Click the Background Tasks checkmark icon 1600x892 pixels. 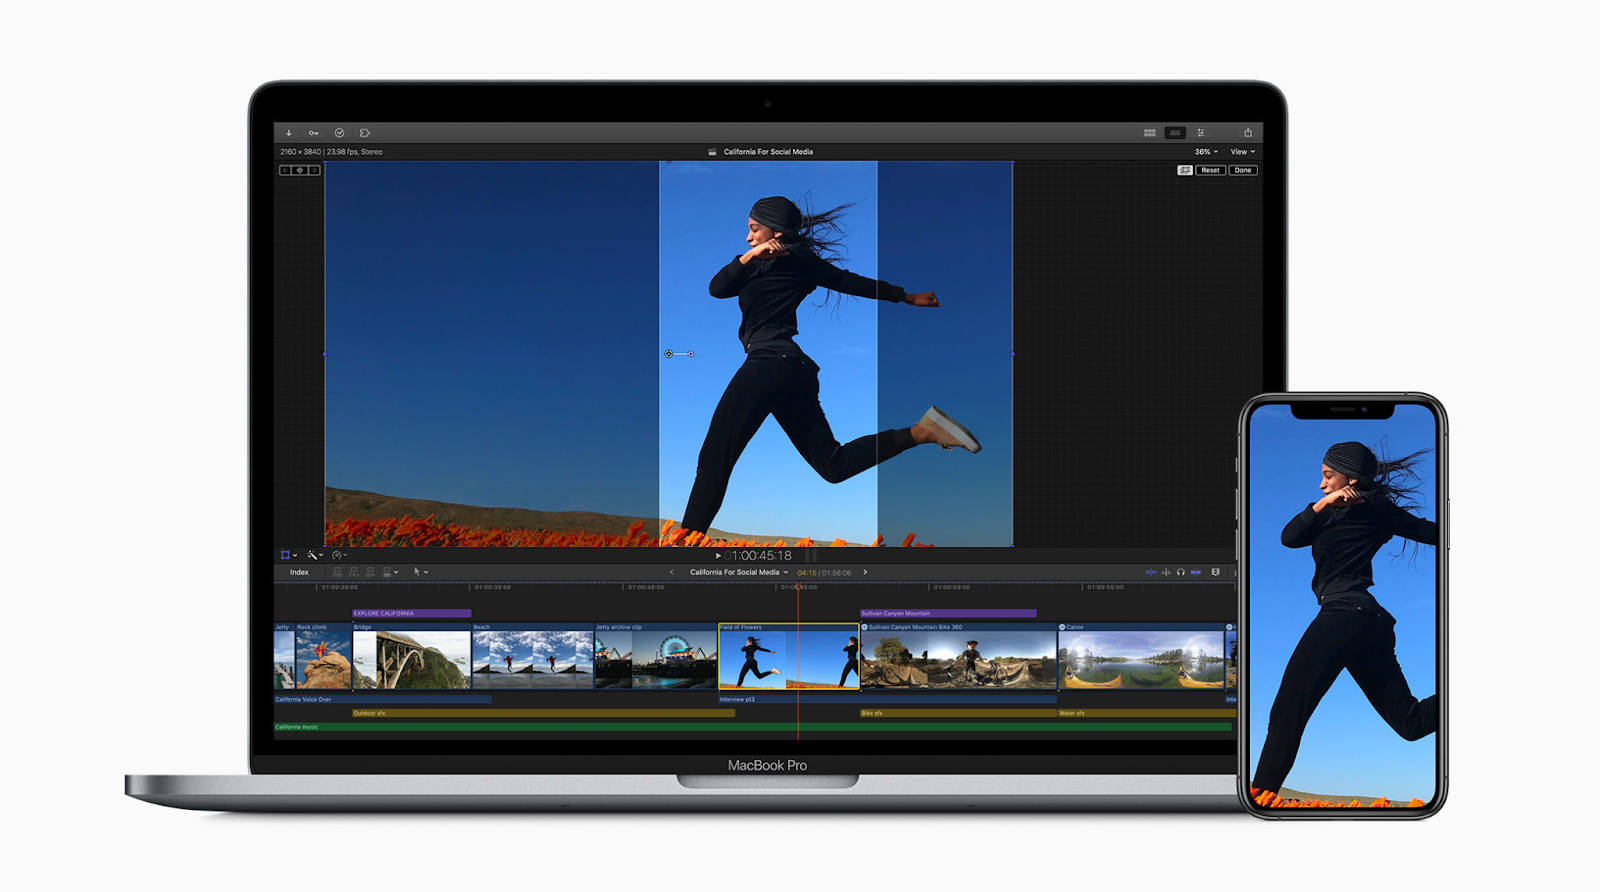pos(339,133)
